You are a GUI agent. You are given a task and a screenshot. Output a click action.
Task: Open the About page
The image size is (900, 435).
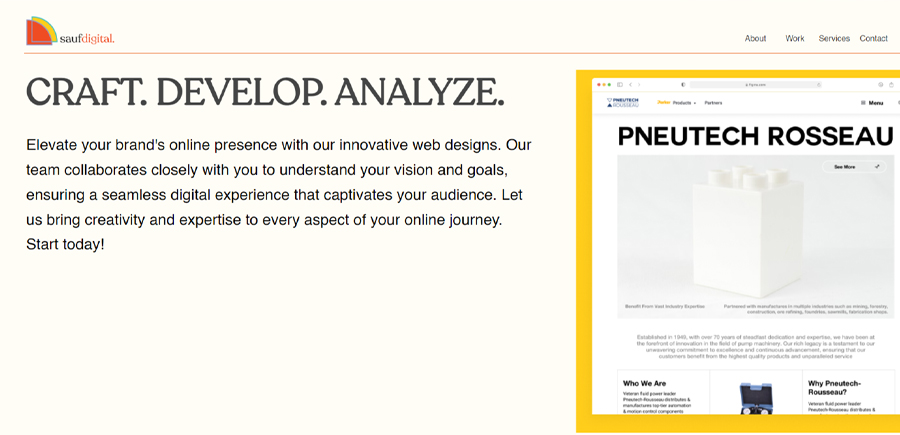coord(755,38)
